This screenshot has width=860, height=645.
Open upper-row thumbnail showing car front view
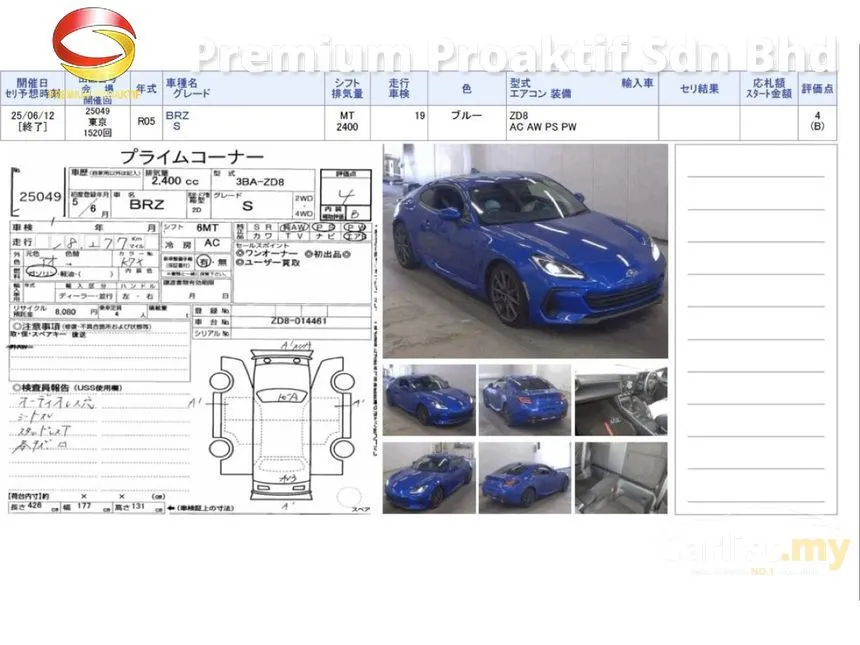(429, 400)
